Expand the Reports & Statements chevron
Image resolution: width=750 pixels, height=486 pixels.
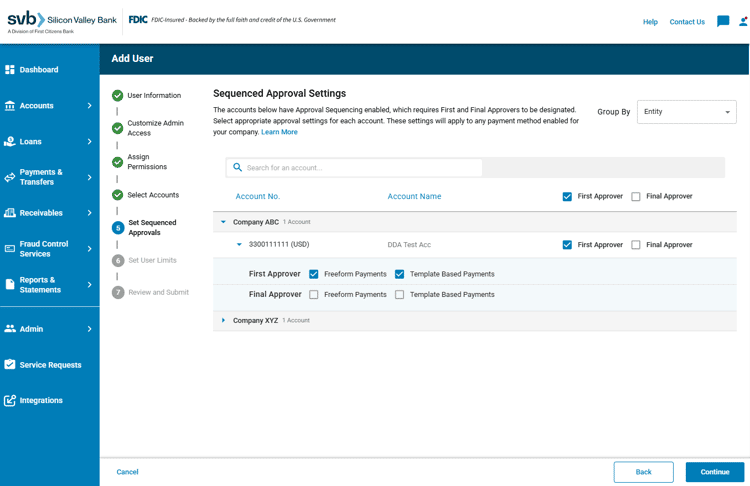[89, 285]
